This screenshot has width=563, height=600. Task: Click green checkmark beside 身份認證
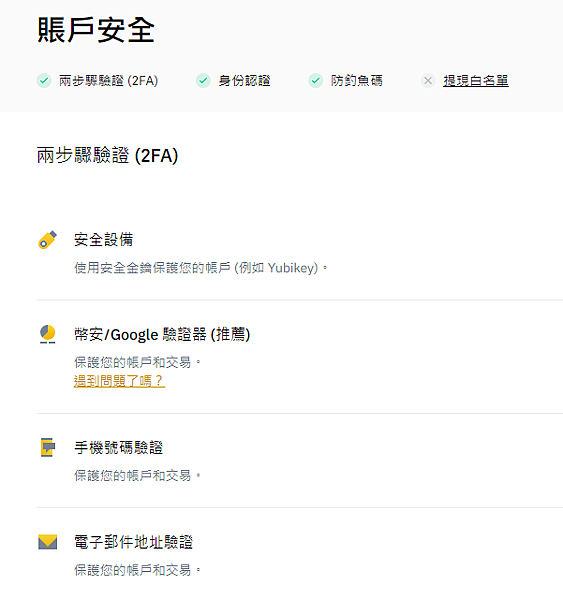[203, 80]
